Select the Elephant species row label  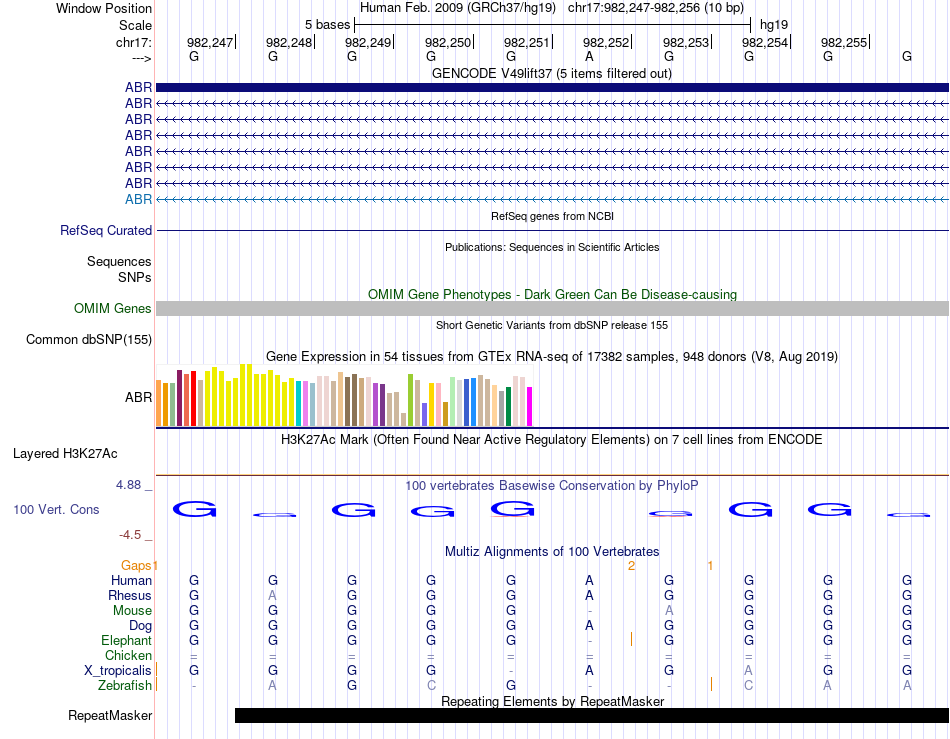pos(126,640)
